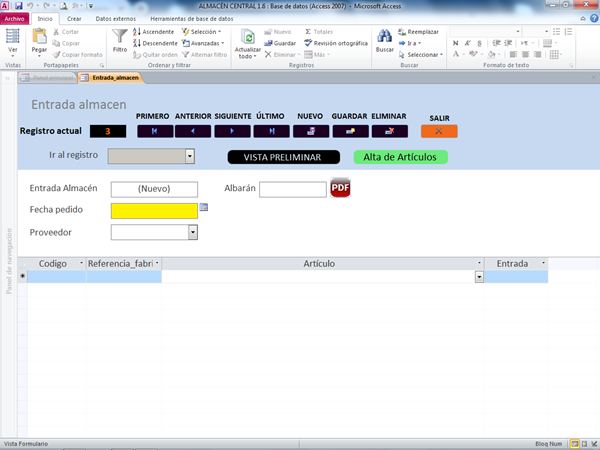This screenshot has height=450, width=600.
Task: Create a new record with NUEVO button
Action: 311,131
